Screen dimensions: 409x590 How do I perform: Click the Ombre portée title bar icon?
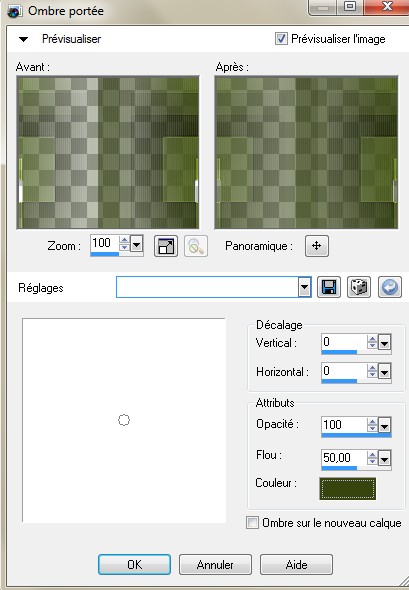tap(14, 11)
